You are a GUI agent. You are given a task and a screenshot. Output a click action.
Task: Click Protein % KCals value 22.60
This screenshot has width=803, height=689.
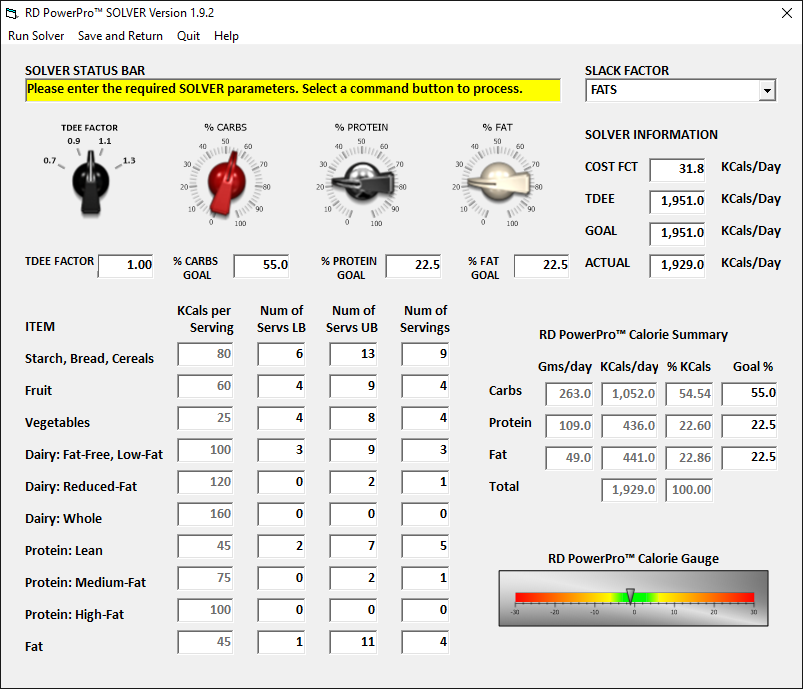pos(689,426)
